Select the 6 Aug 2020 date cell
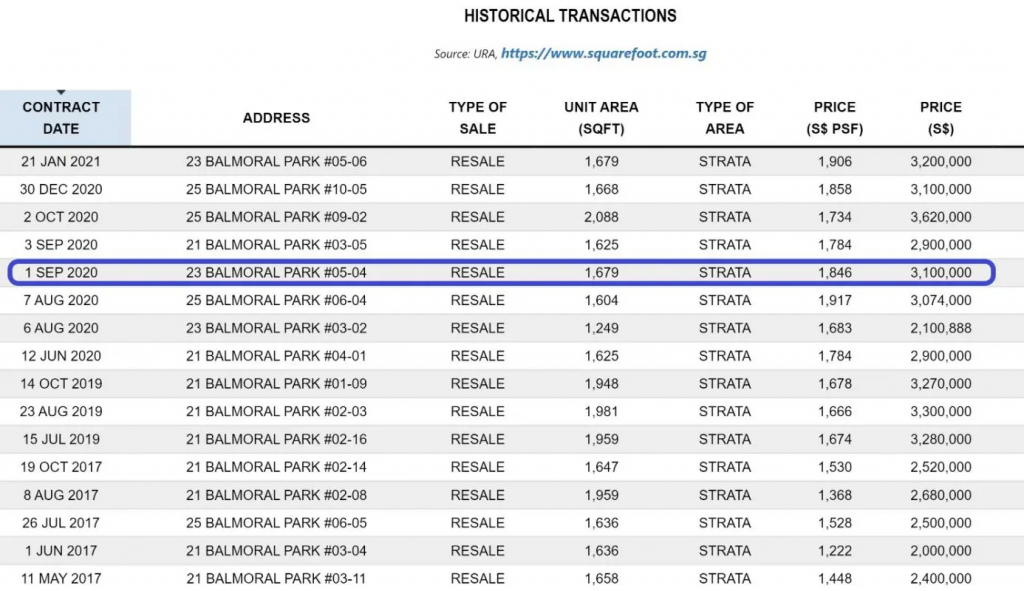1024x591 pixels. pos(61,328)
